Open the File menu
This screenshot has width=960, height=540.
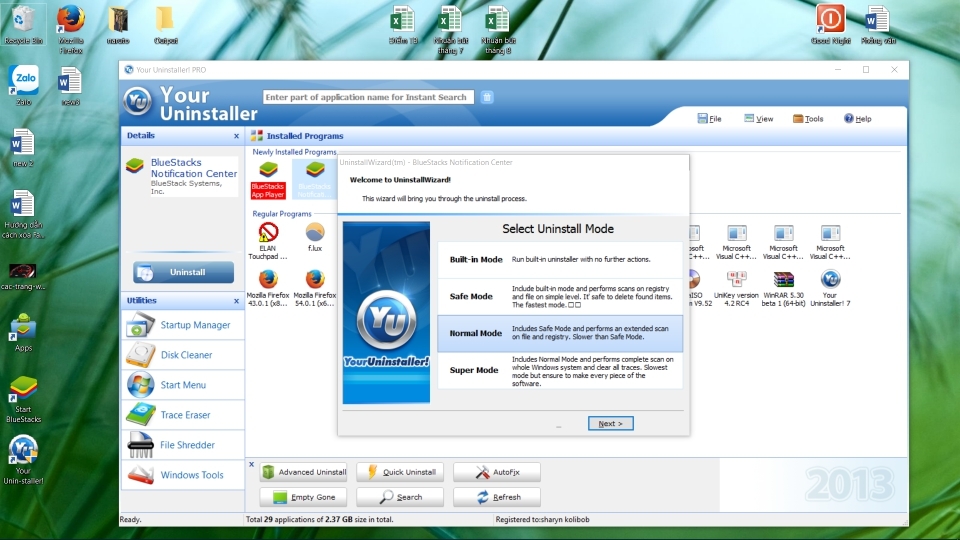click(710, 119)
